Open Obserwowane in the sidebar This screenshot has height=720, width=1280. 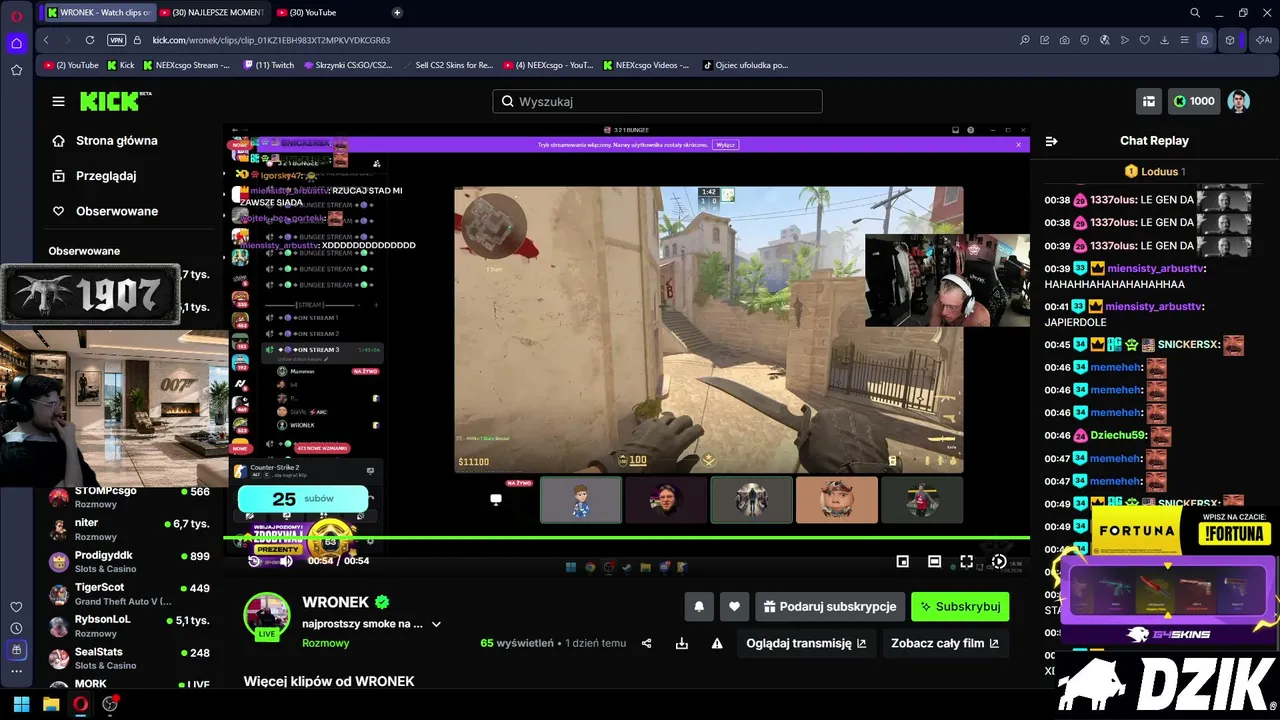[117, 211]
